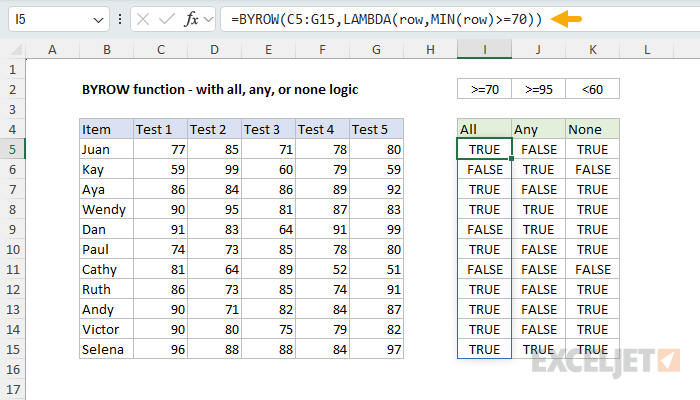This screenshot has width=700, height=400.
Task: Click the 'Any' header cell
Action: point(538,129)
